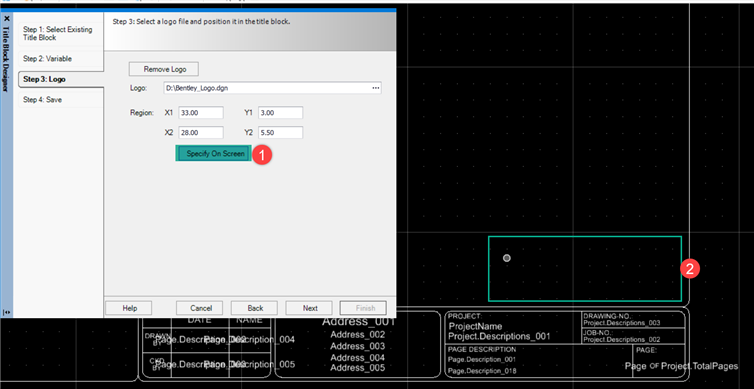Select Address_002 text
The image size is (754, 389).
click(358, 335)
